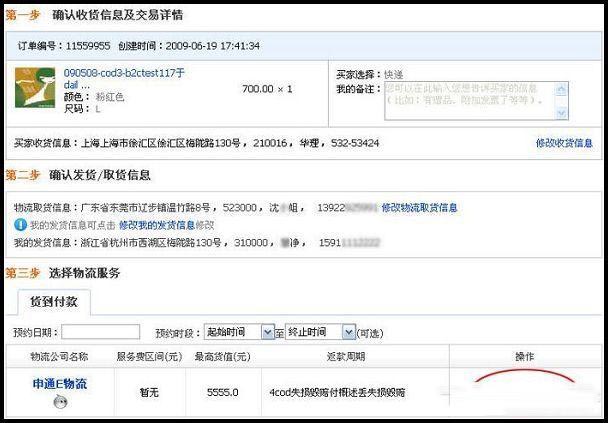Click 修改我的发货信息 link
This screenshot has width=608, height=423.
[x=157, y=225]
